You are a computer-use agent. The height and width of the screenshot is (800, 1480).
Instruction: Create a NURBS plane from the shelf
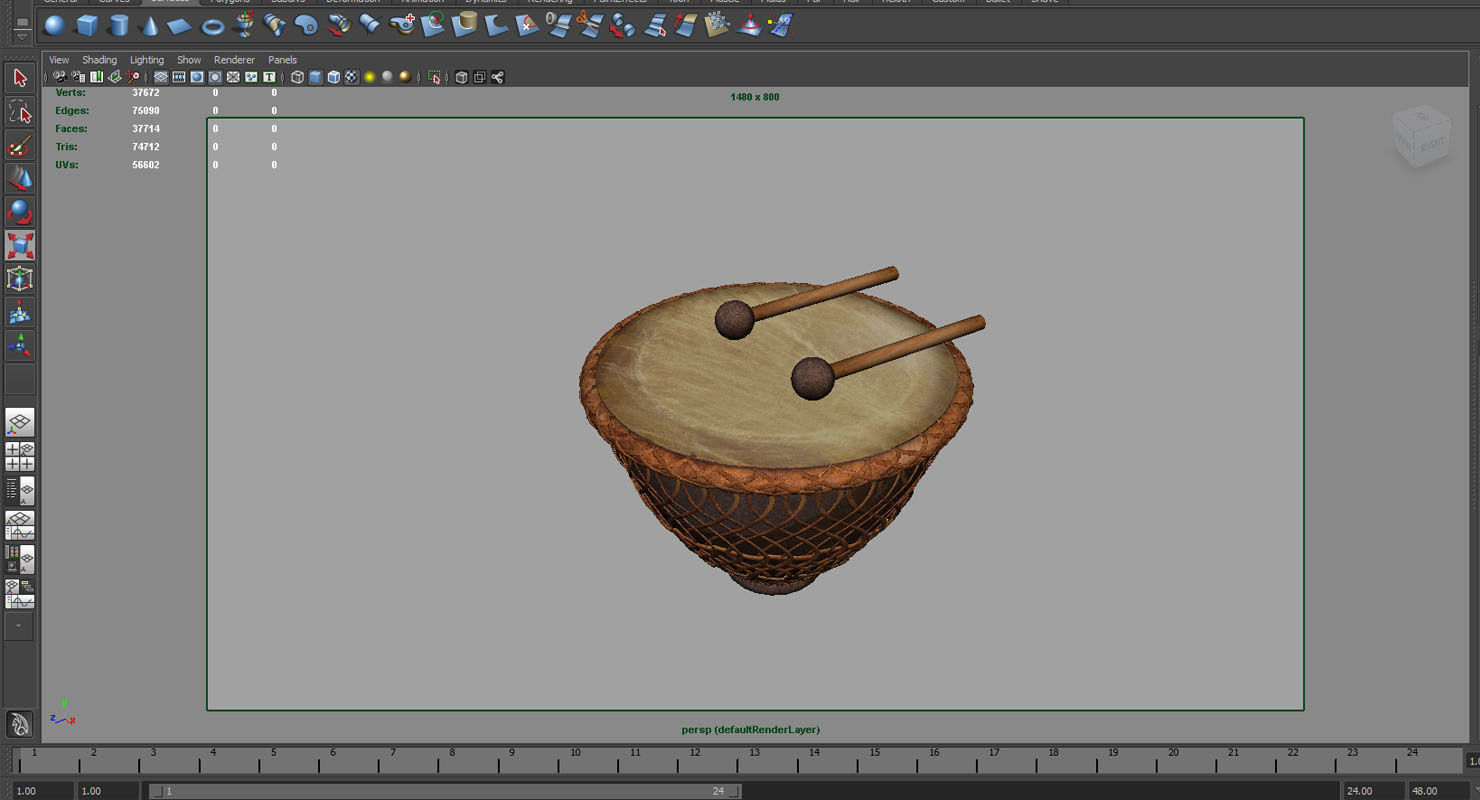(180, 25)
